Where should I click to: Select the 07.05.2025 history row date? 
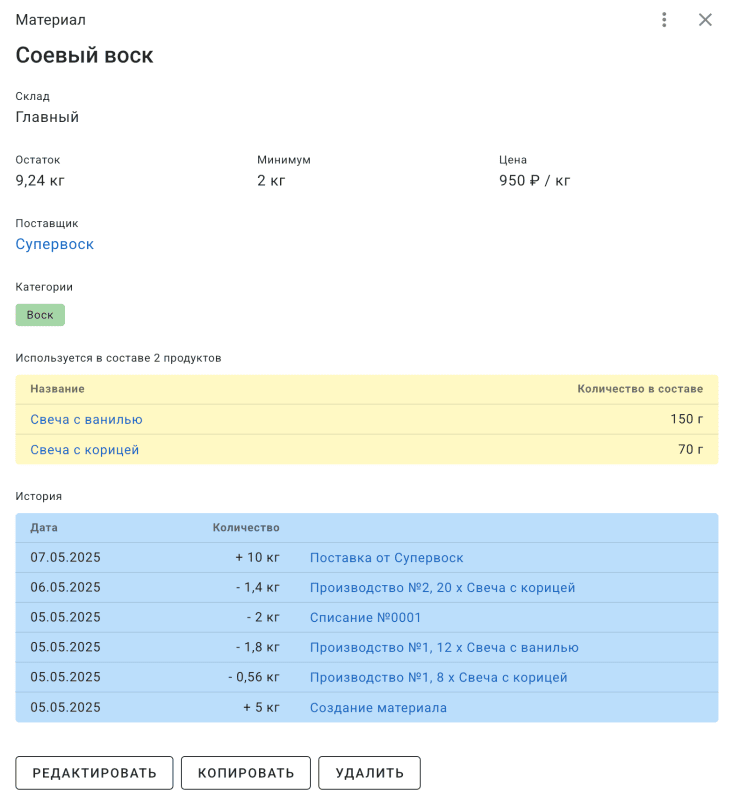click(x=65, y=558)
